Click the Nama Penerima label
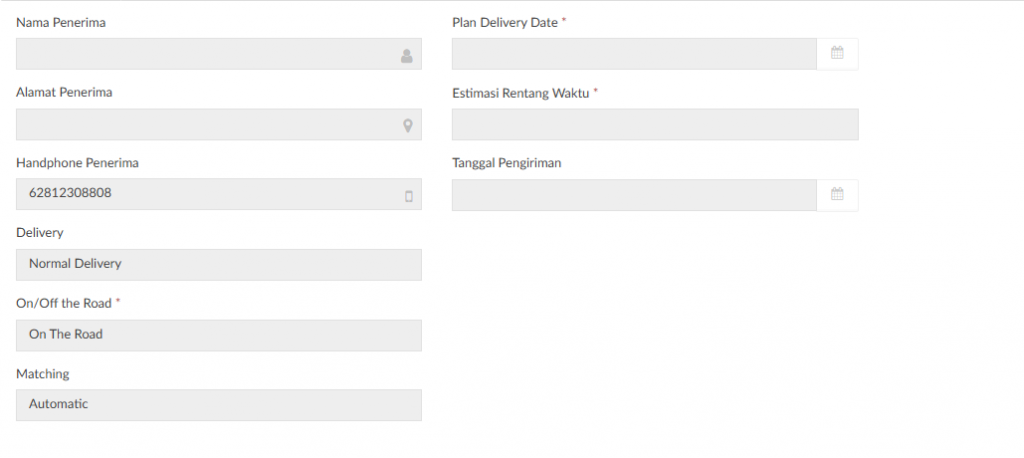Viewport: 1024px width, 458px height. tap(61, 22)
